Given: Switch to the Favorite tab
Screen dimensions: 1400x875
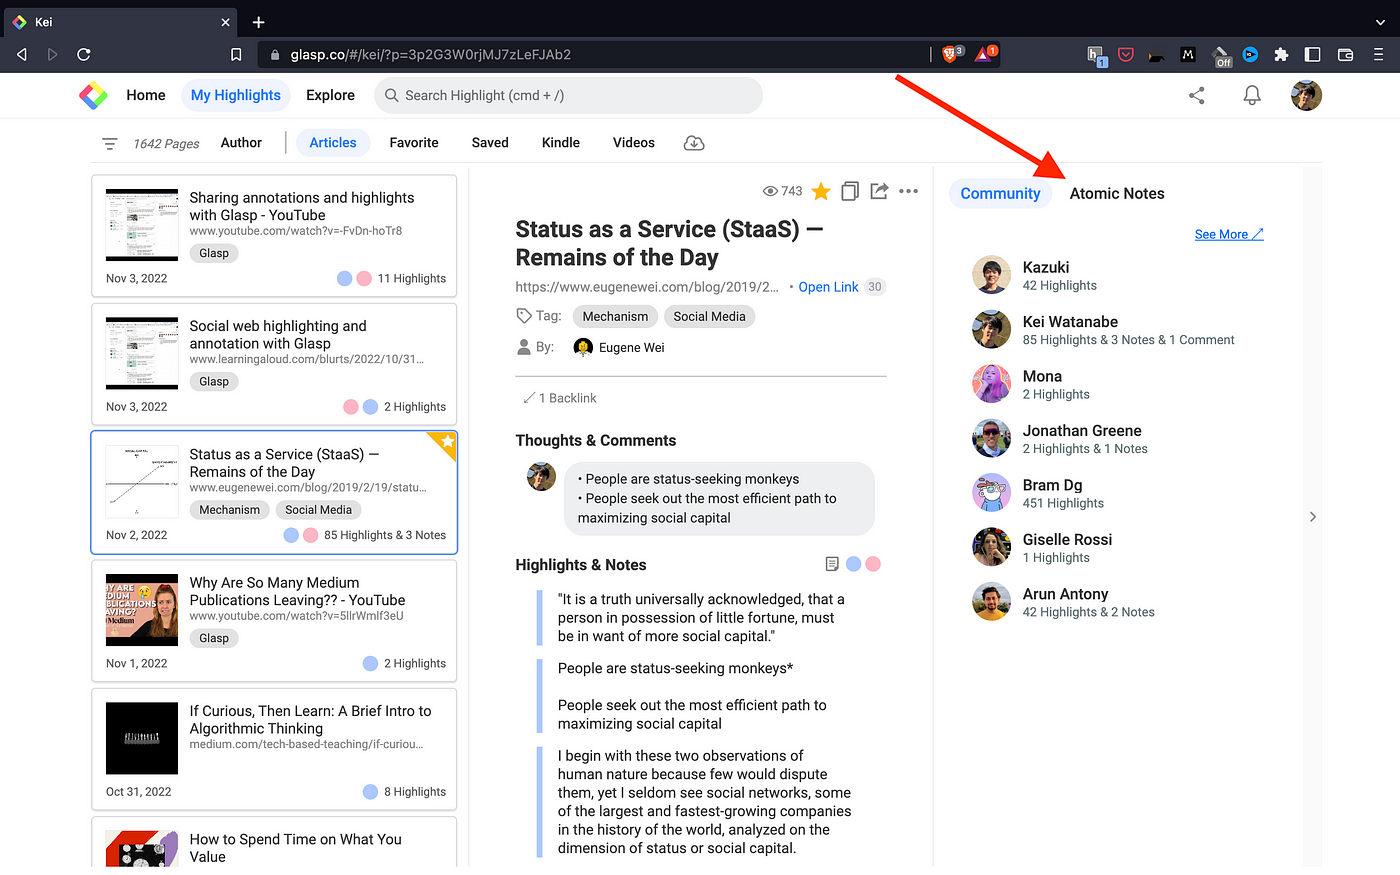Looking at the screenshot, I should coord(414,143).
